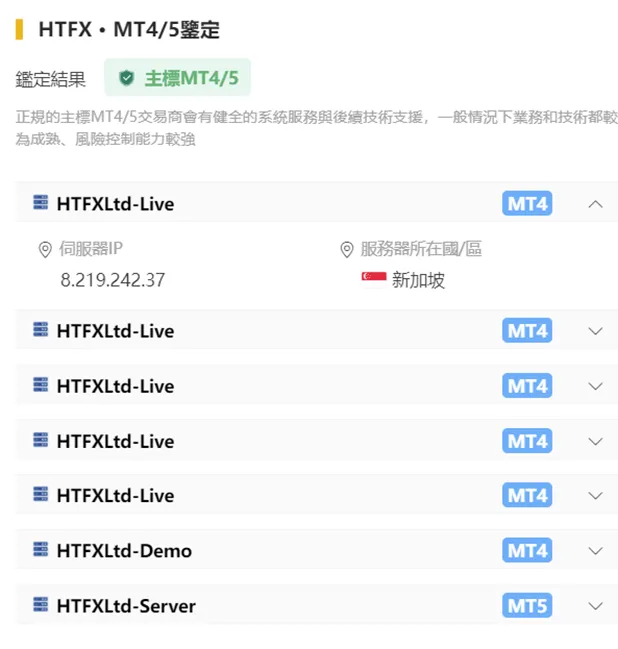
Task: Click the green shield icon in the result badge
Action: coord(126,78)
